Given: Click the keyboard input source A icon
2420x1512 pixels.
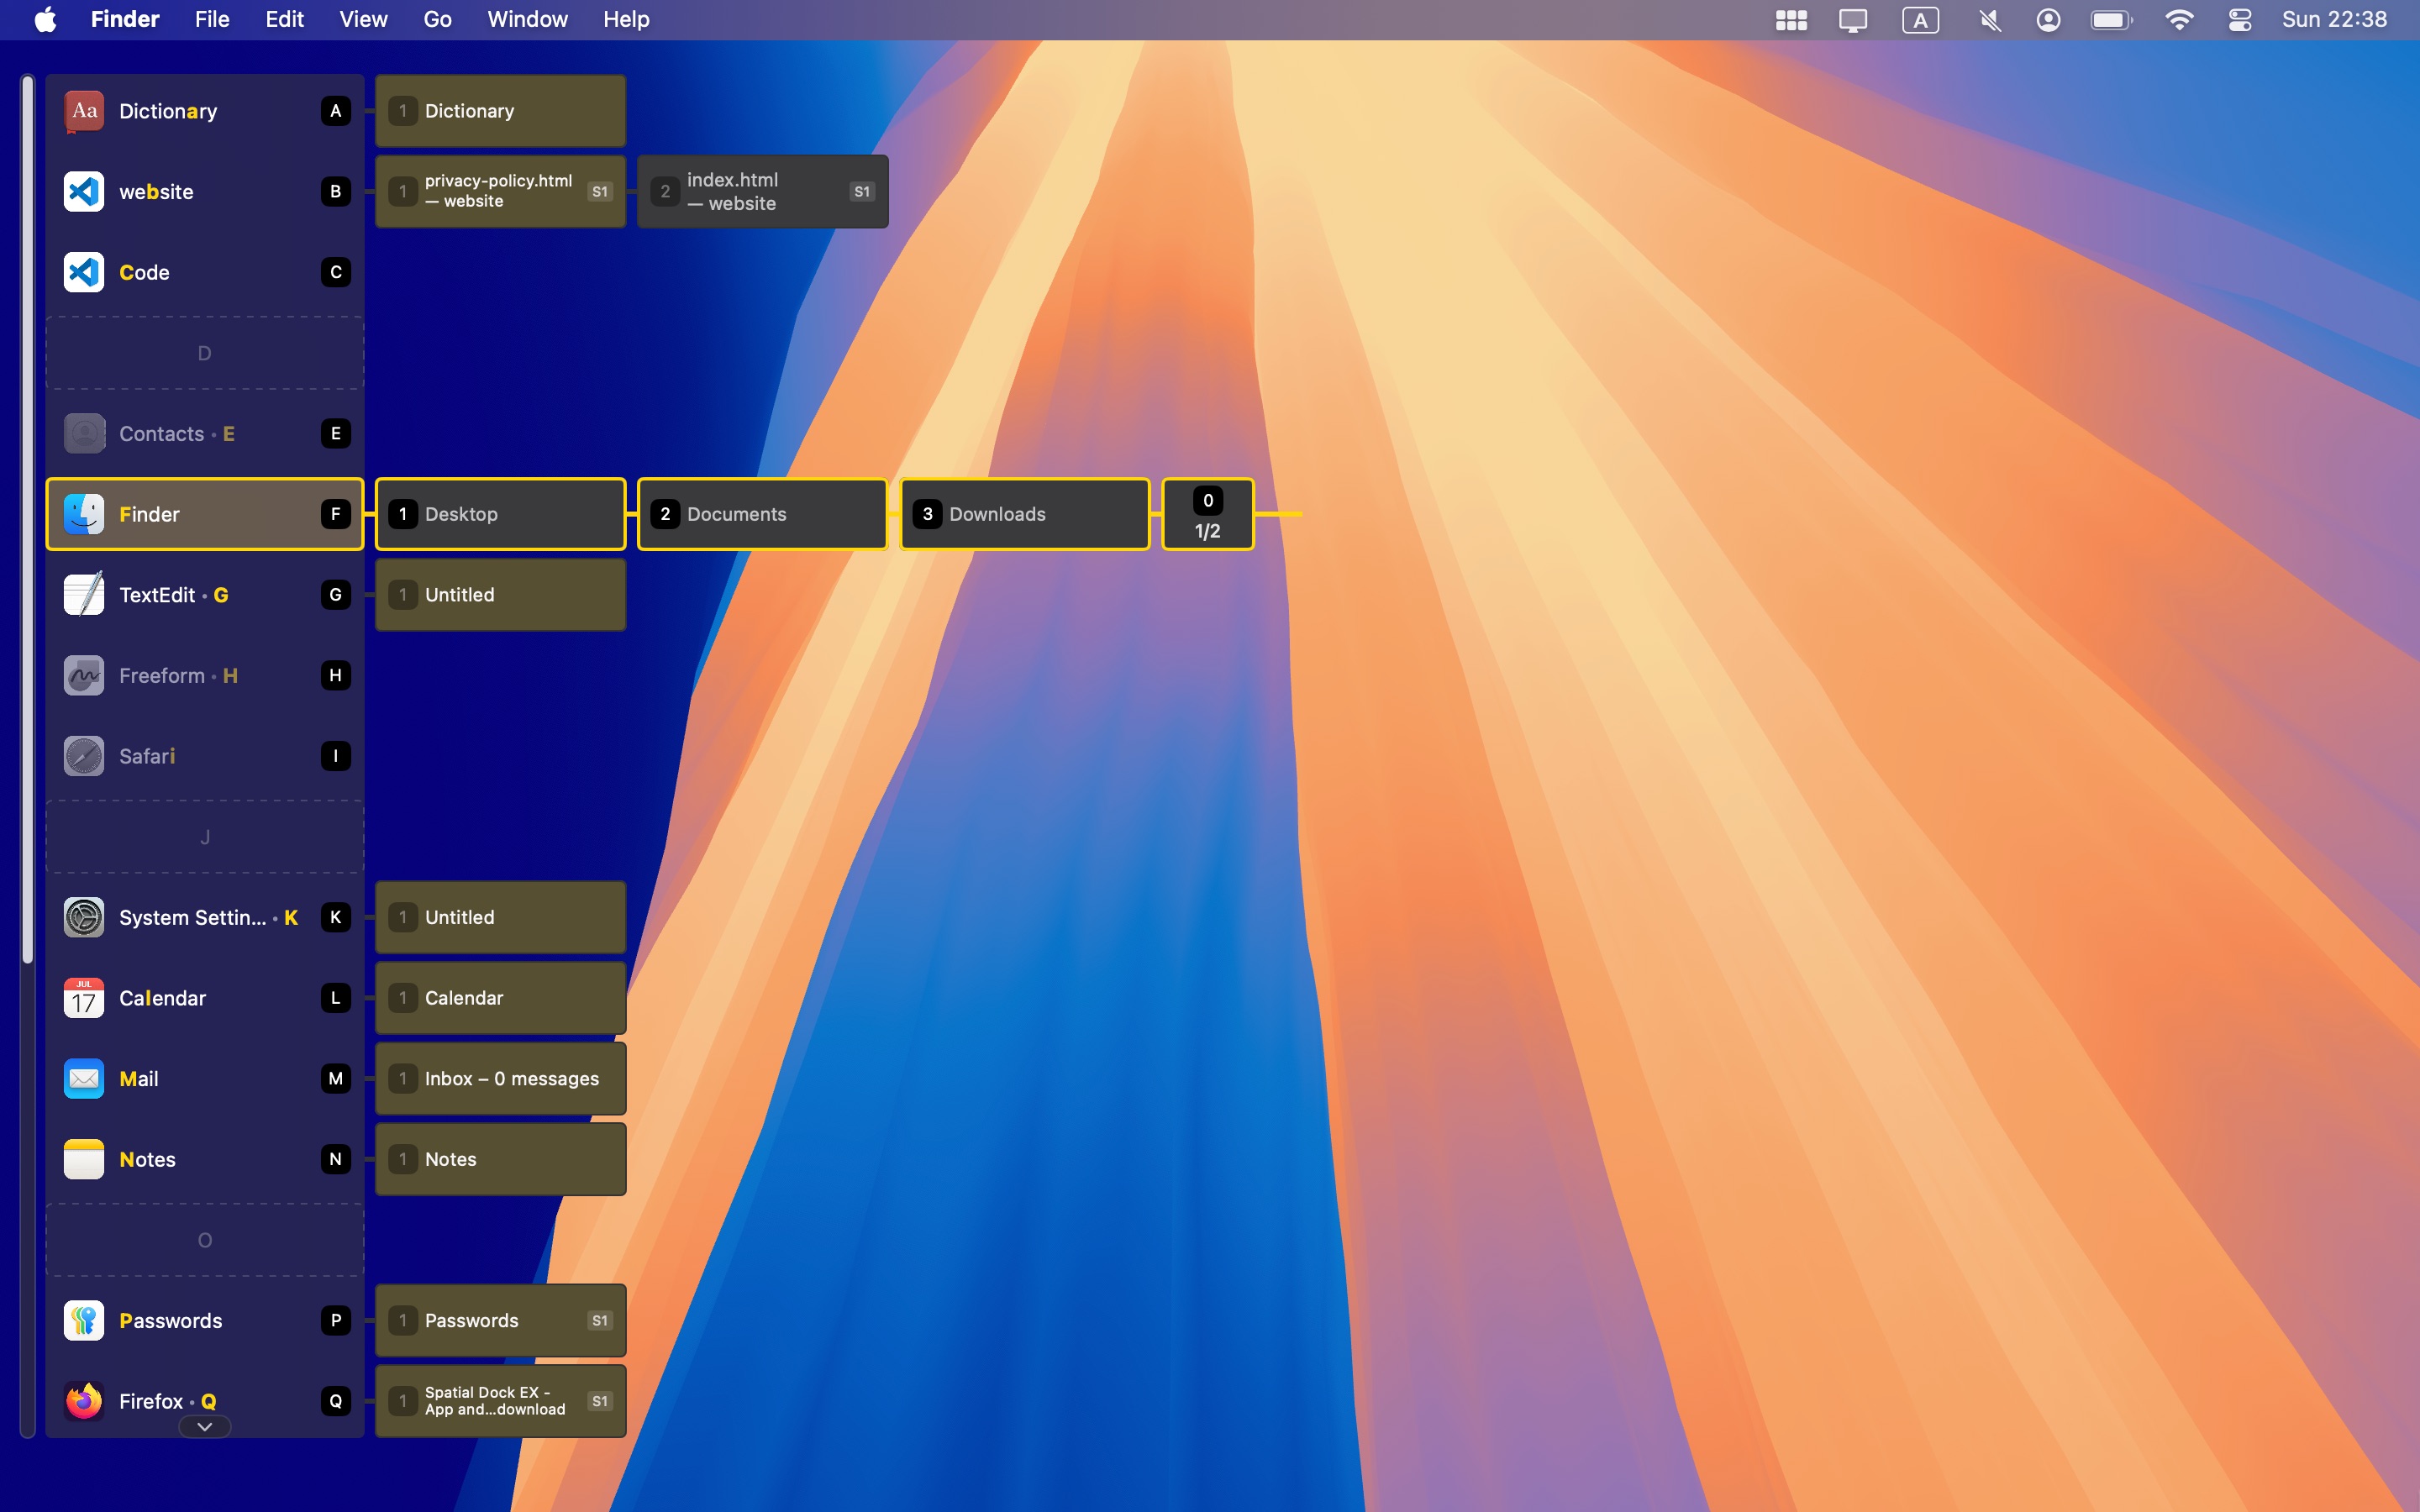Looking at the screenshot, I should coord(1920,20).
